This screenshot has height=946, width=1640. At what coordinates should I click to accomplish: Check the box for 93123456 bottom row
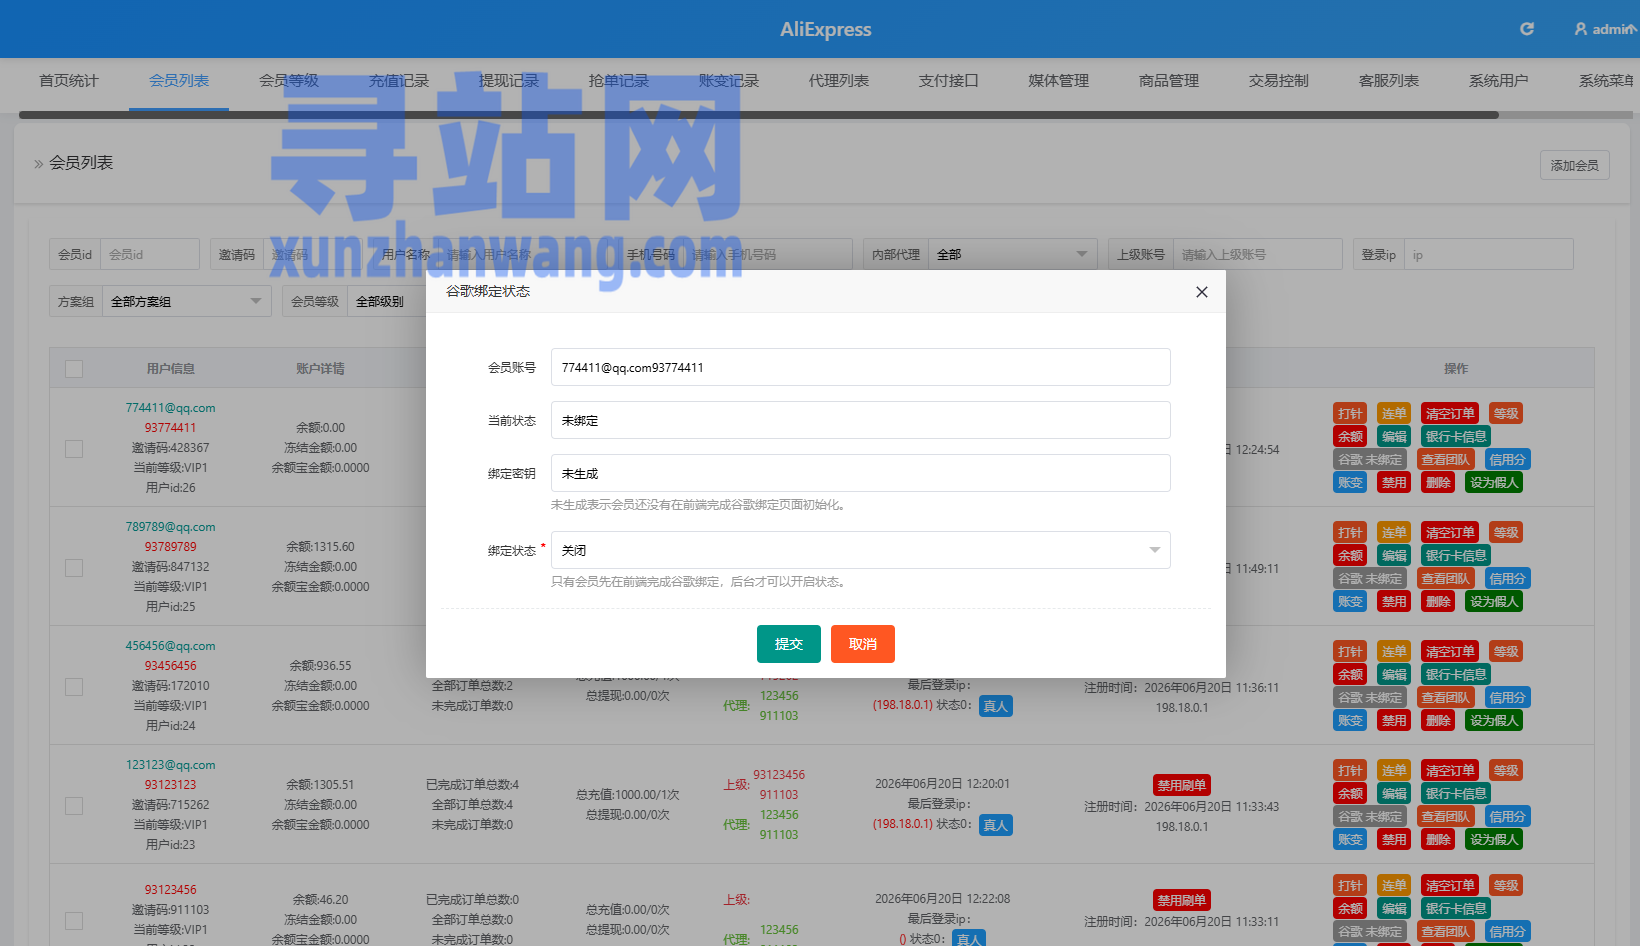point(74,921)
